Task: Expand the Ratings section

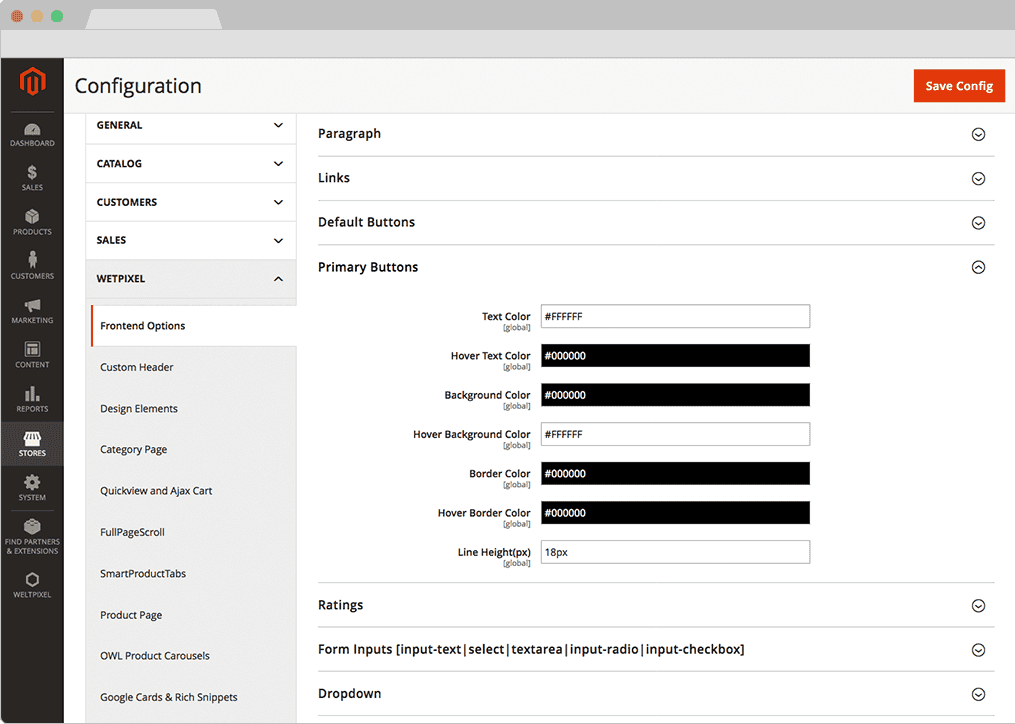Action: click(x=978, y=606)
